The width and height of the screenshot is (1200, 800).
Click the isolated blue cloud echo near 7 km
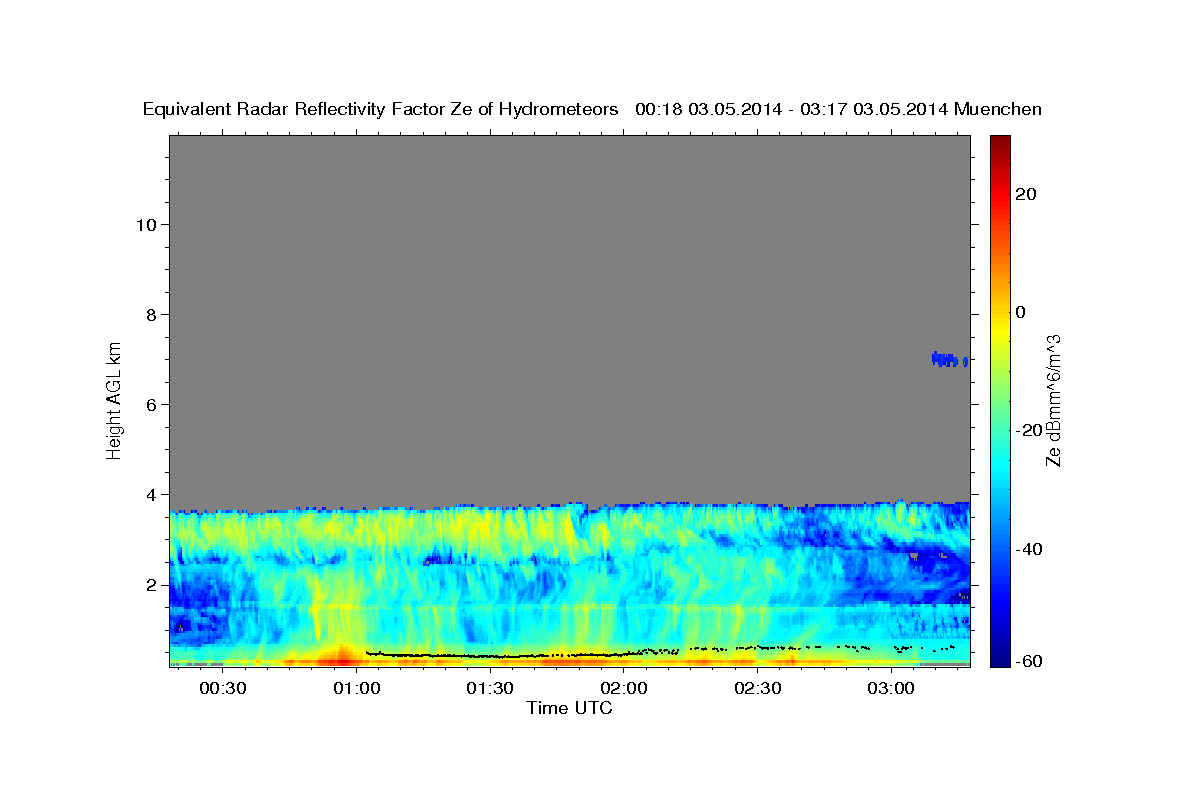click(949, 358)
